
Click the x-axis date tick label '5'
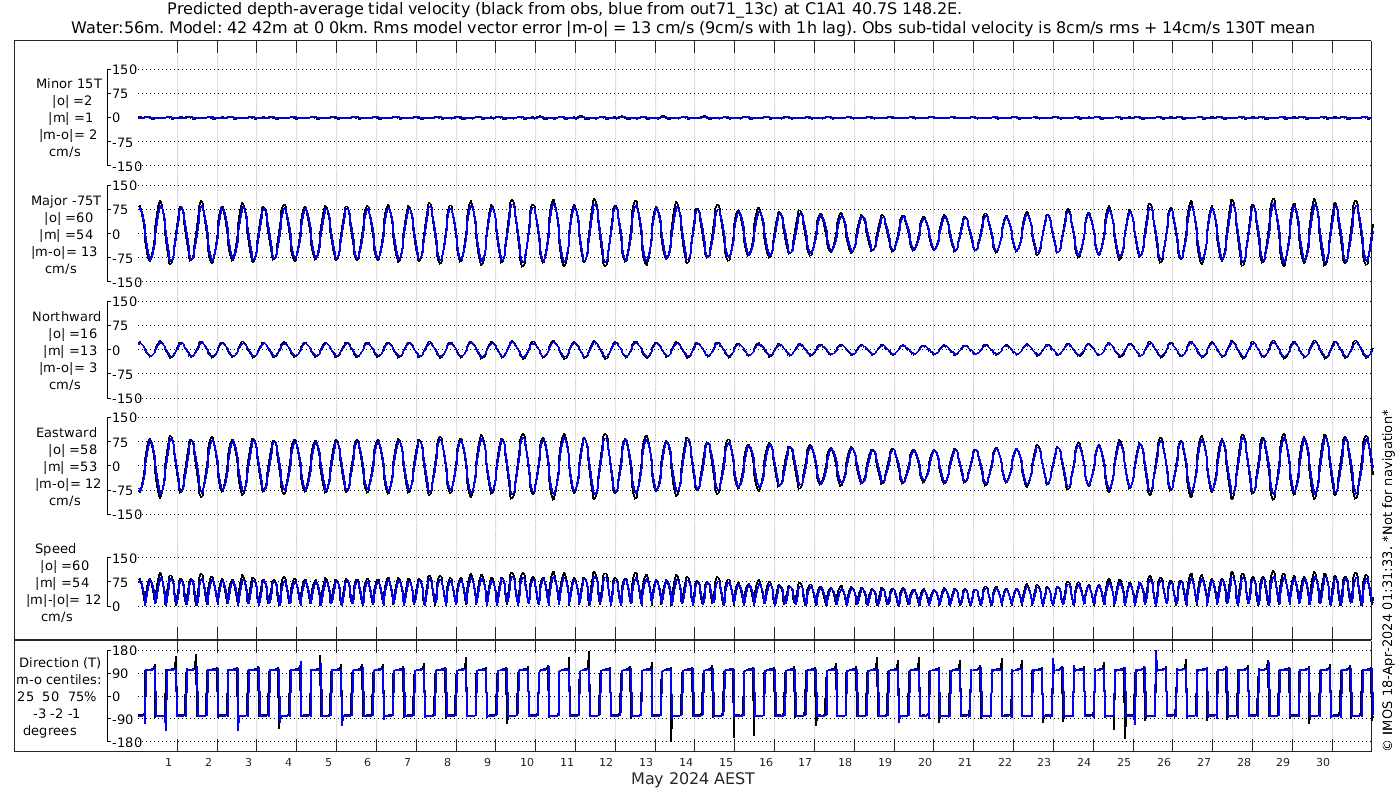(x=327, y=762)
